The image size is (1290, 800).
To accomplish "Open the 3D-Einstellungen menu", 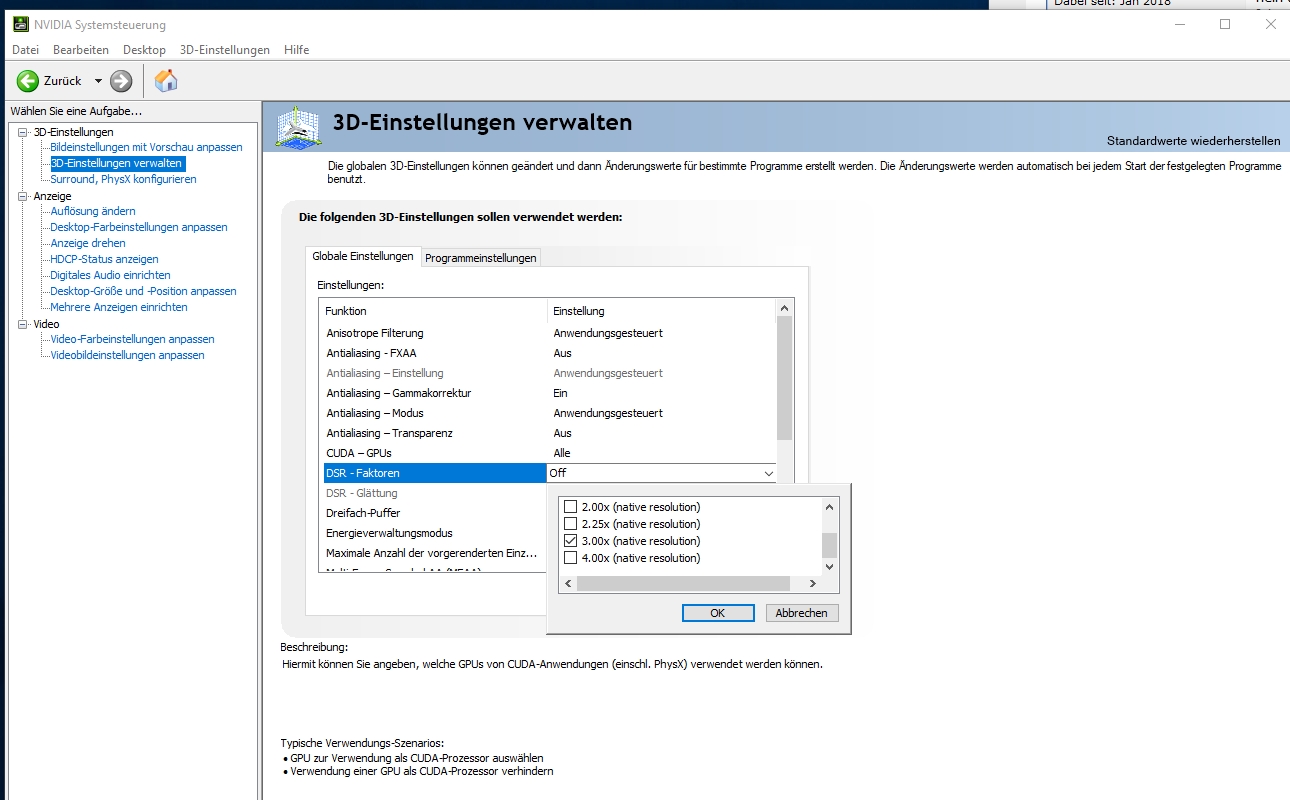I will tap(225, 50).
